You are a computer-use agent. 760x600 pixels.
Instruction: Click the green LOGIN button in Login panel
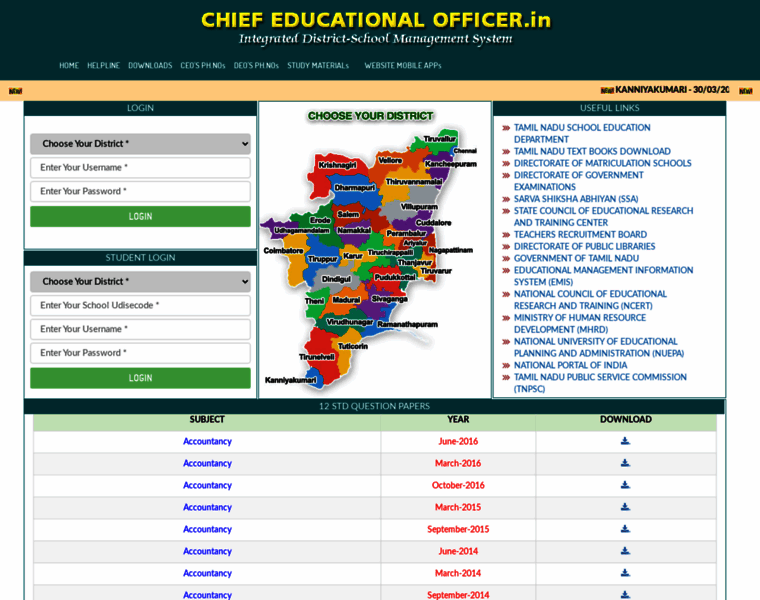(140, 216)
